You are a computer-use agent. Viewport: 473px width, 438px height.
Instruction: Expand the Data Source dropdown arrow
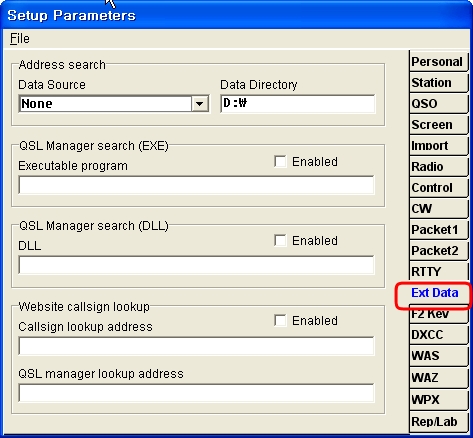(200, 104)
